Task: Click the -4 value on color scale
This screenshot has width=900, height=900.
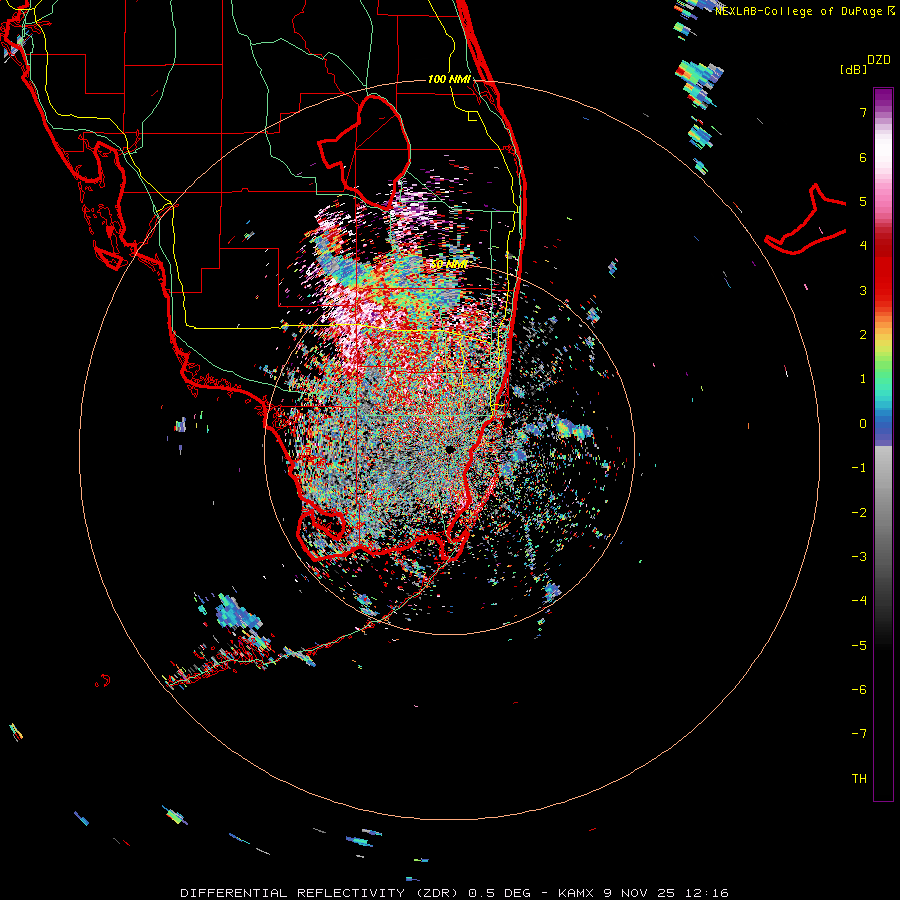Action: point(859,601)
